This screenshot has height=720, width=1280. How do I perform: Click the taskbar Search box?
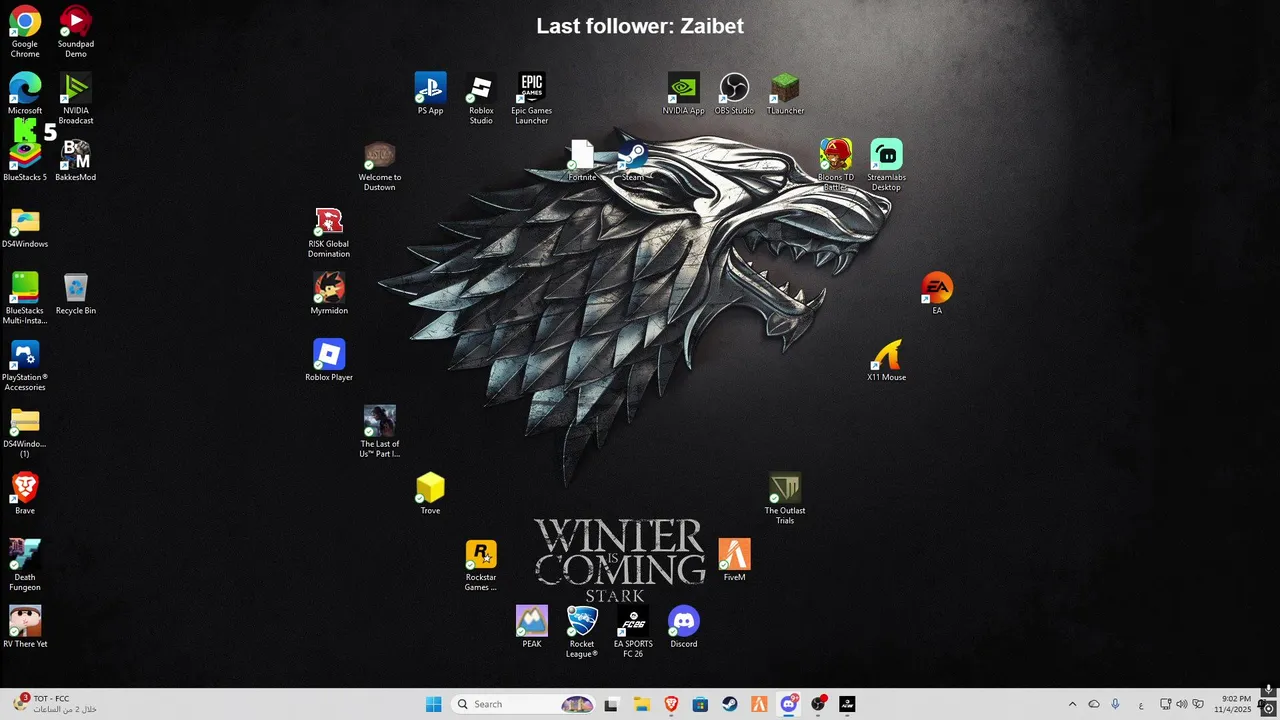523,704
